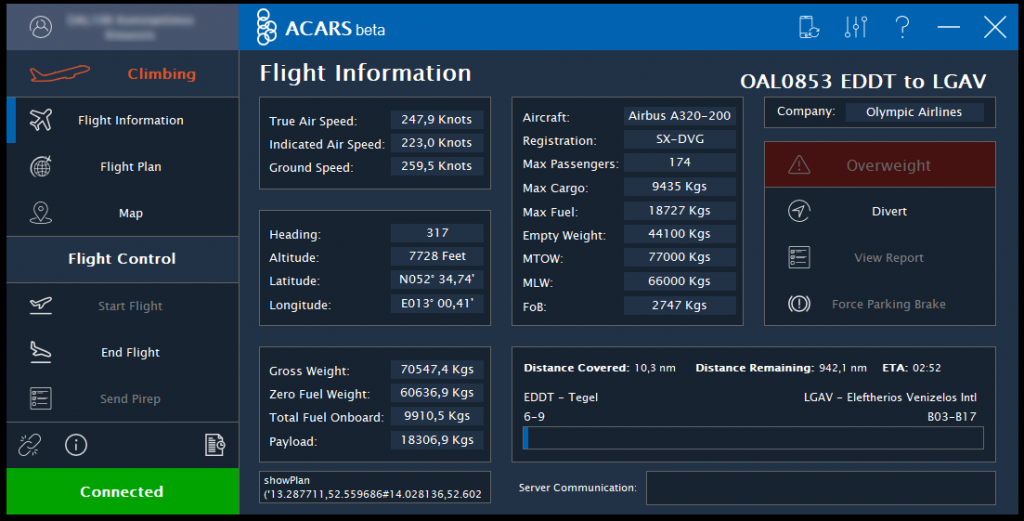Click the showPlan coordinates text box
Viewport: 1024px width, 521px height.
(375, 487)
